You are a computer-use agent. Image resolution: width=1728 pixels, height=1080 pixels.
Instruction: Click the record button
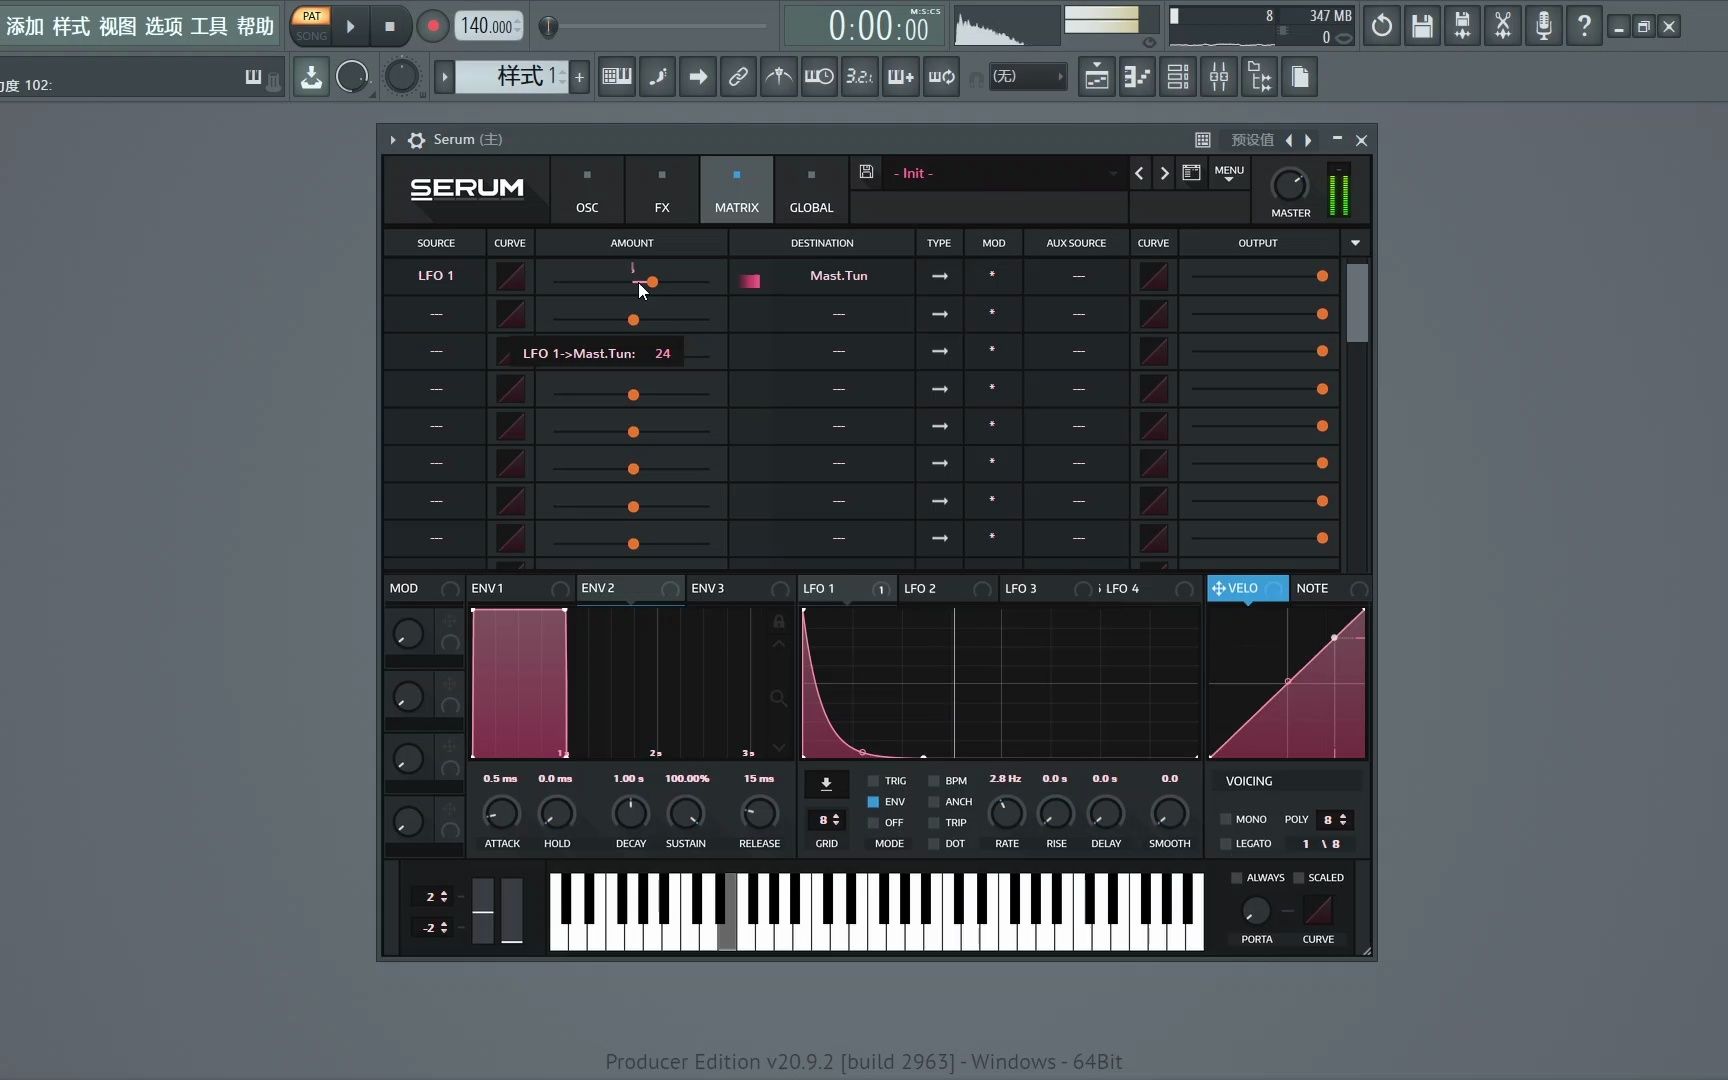[x=432, y=27]
